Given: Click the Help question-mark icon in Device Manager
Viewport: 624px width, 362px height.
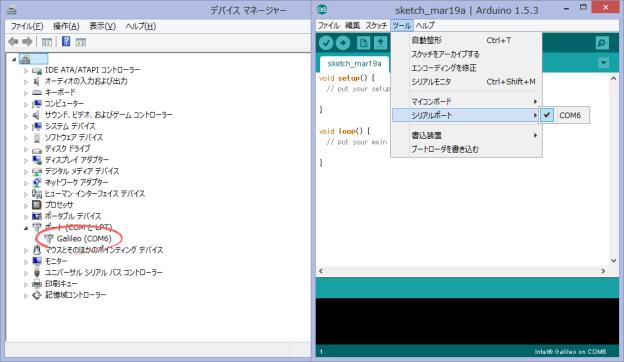Looking at the screenshot, I should point(66,41).
